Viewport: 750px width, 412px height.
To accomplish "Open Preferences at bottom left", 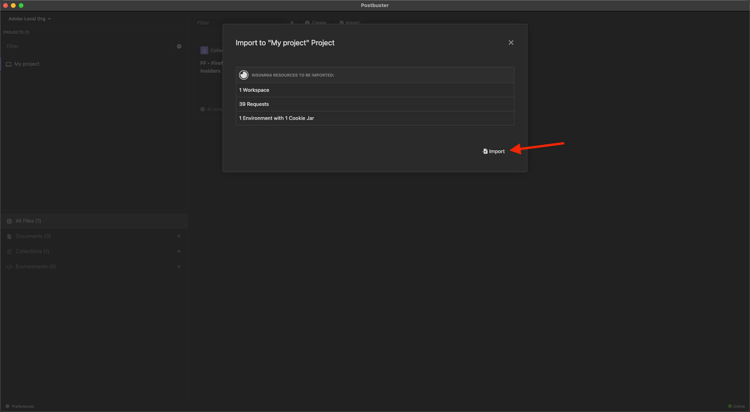I will point(20,406).
